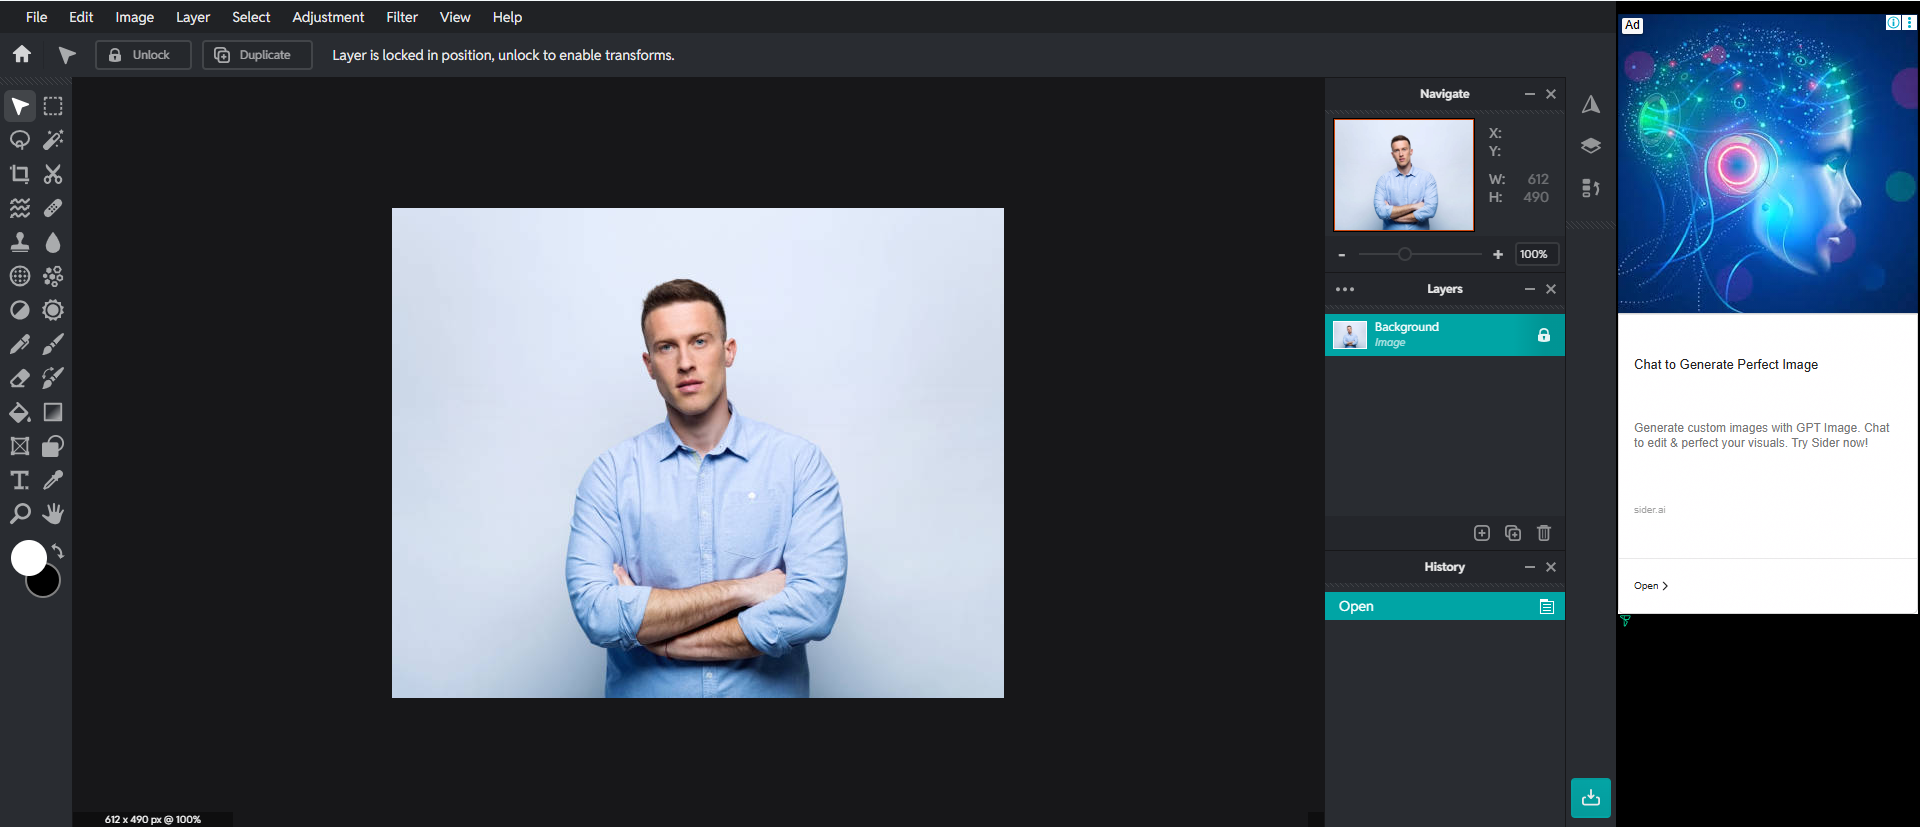Toggle the lock on Background layer
This screenshot has height=827, width=1920.
point(1543,335)
